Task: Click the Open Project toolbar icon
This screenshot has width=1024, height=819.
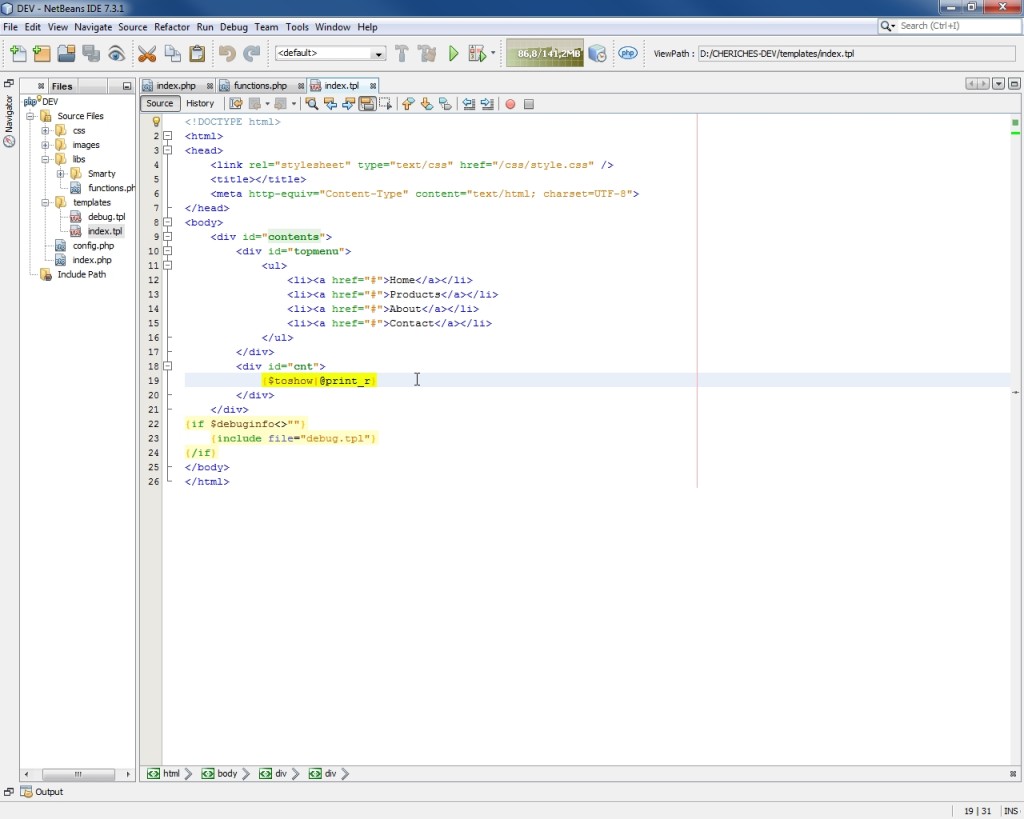Action: [66, 54]
